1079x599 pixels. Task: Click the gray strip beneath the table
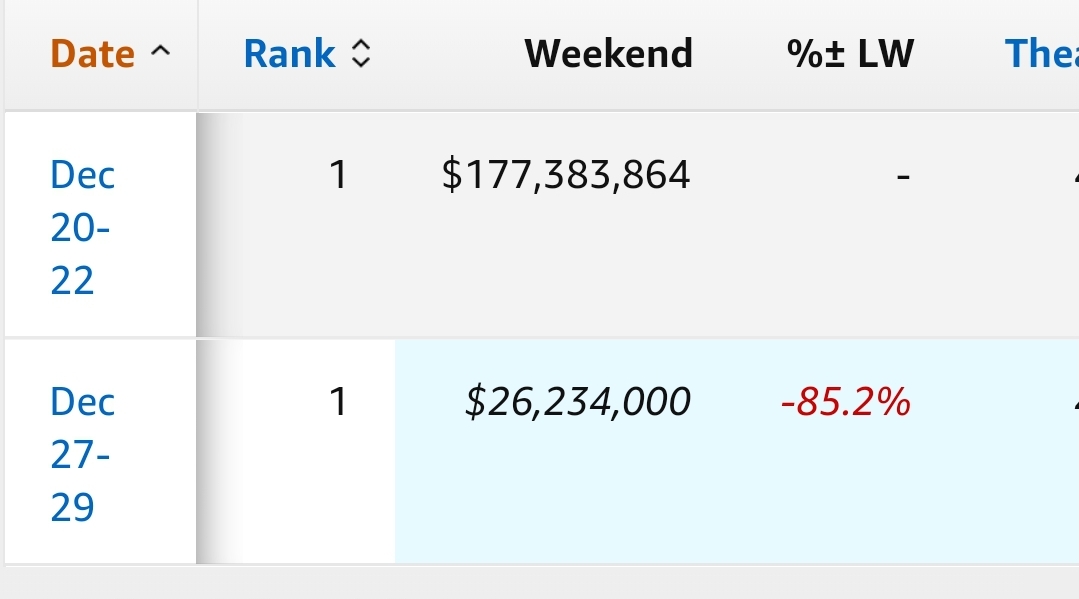pos(540,583)
